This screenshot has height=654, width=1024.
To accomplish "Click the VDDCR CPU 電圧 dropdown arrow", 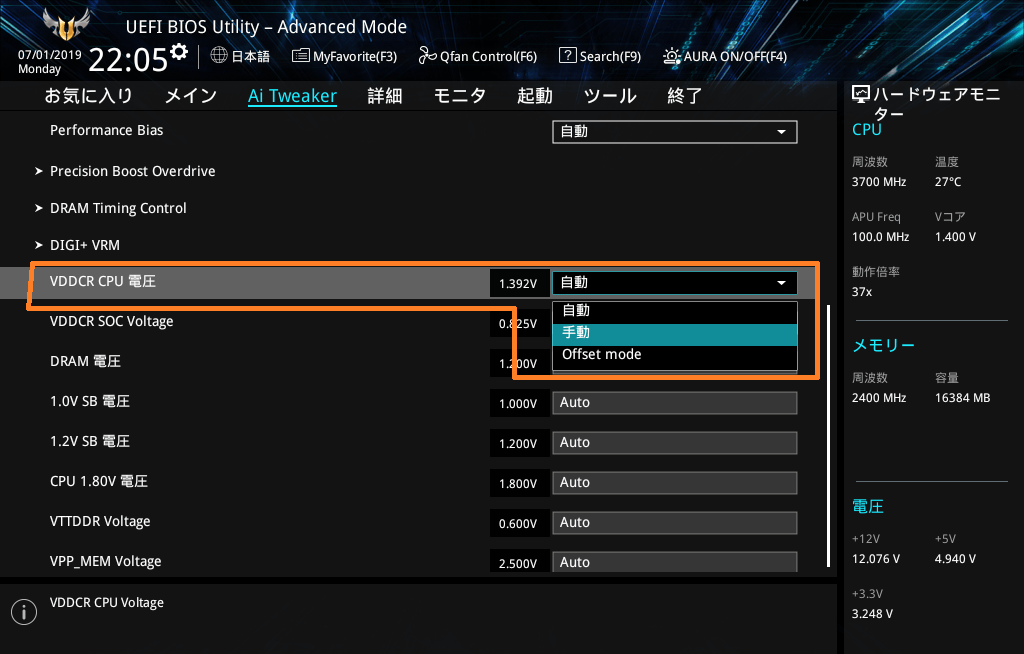I will [x=781, y=283].
